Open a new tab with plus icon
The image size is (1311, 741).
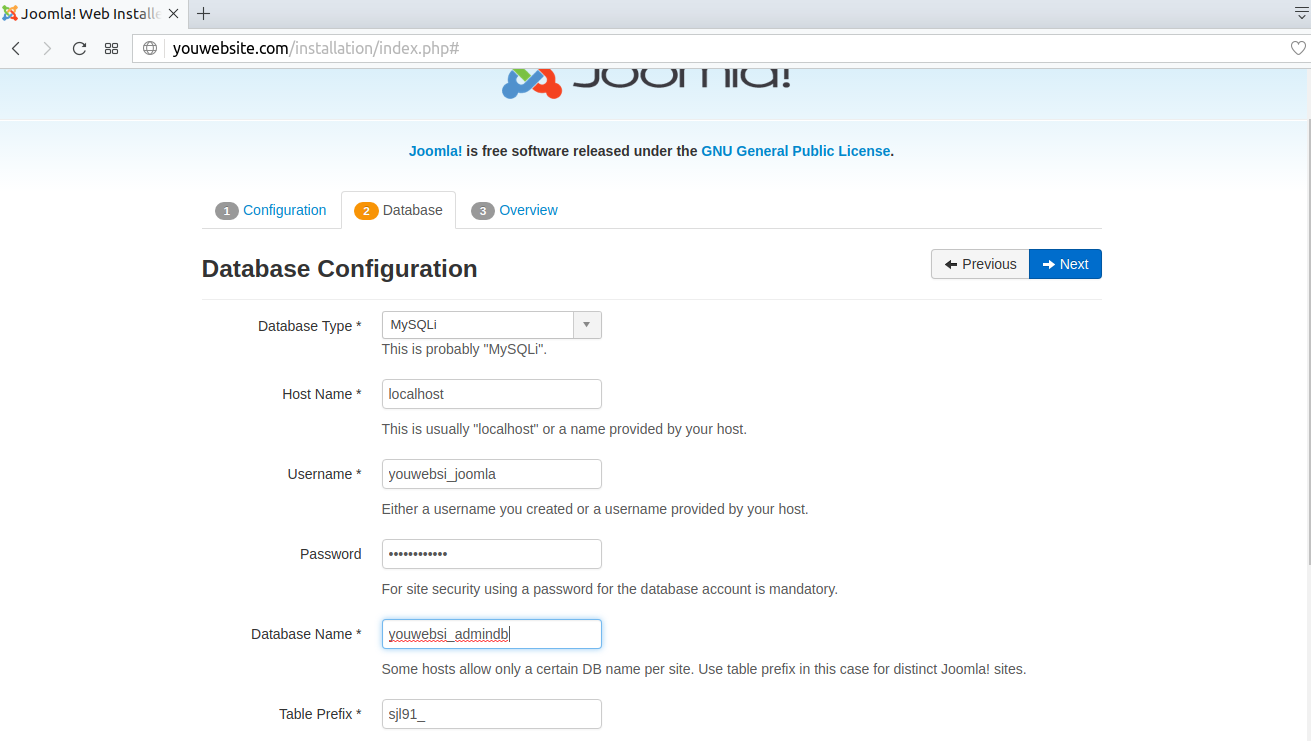(204, 14)
